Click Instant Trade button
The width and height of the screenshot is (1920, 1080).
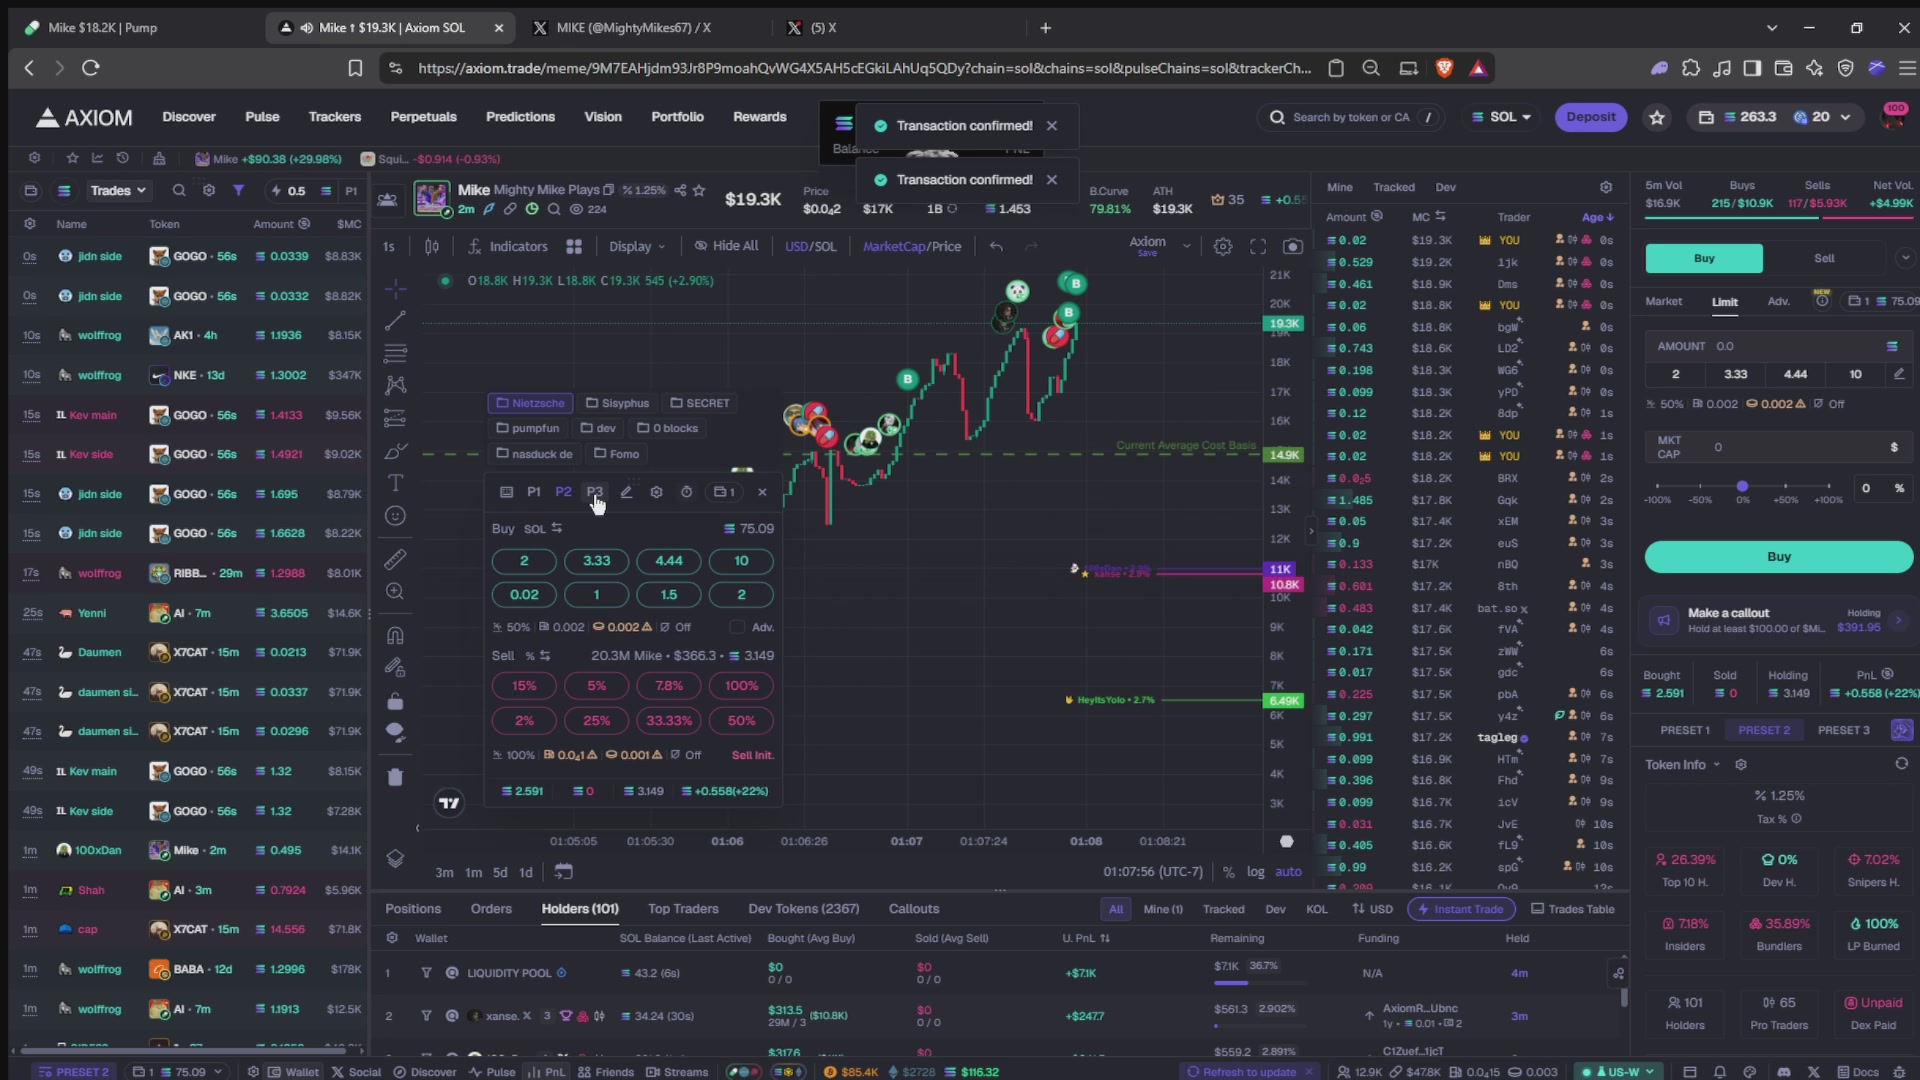tap(1461, 909)
